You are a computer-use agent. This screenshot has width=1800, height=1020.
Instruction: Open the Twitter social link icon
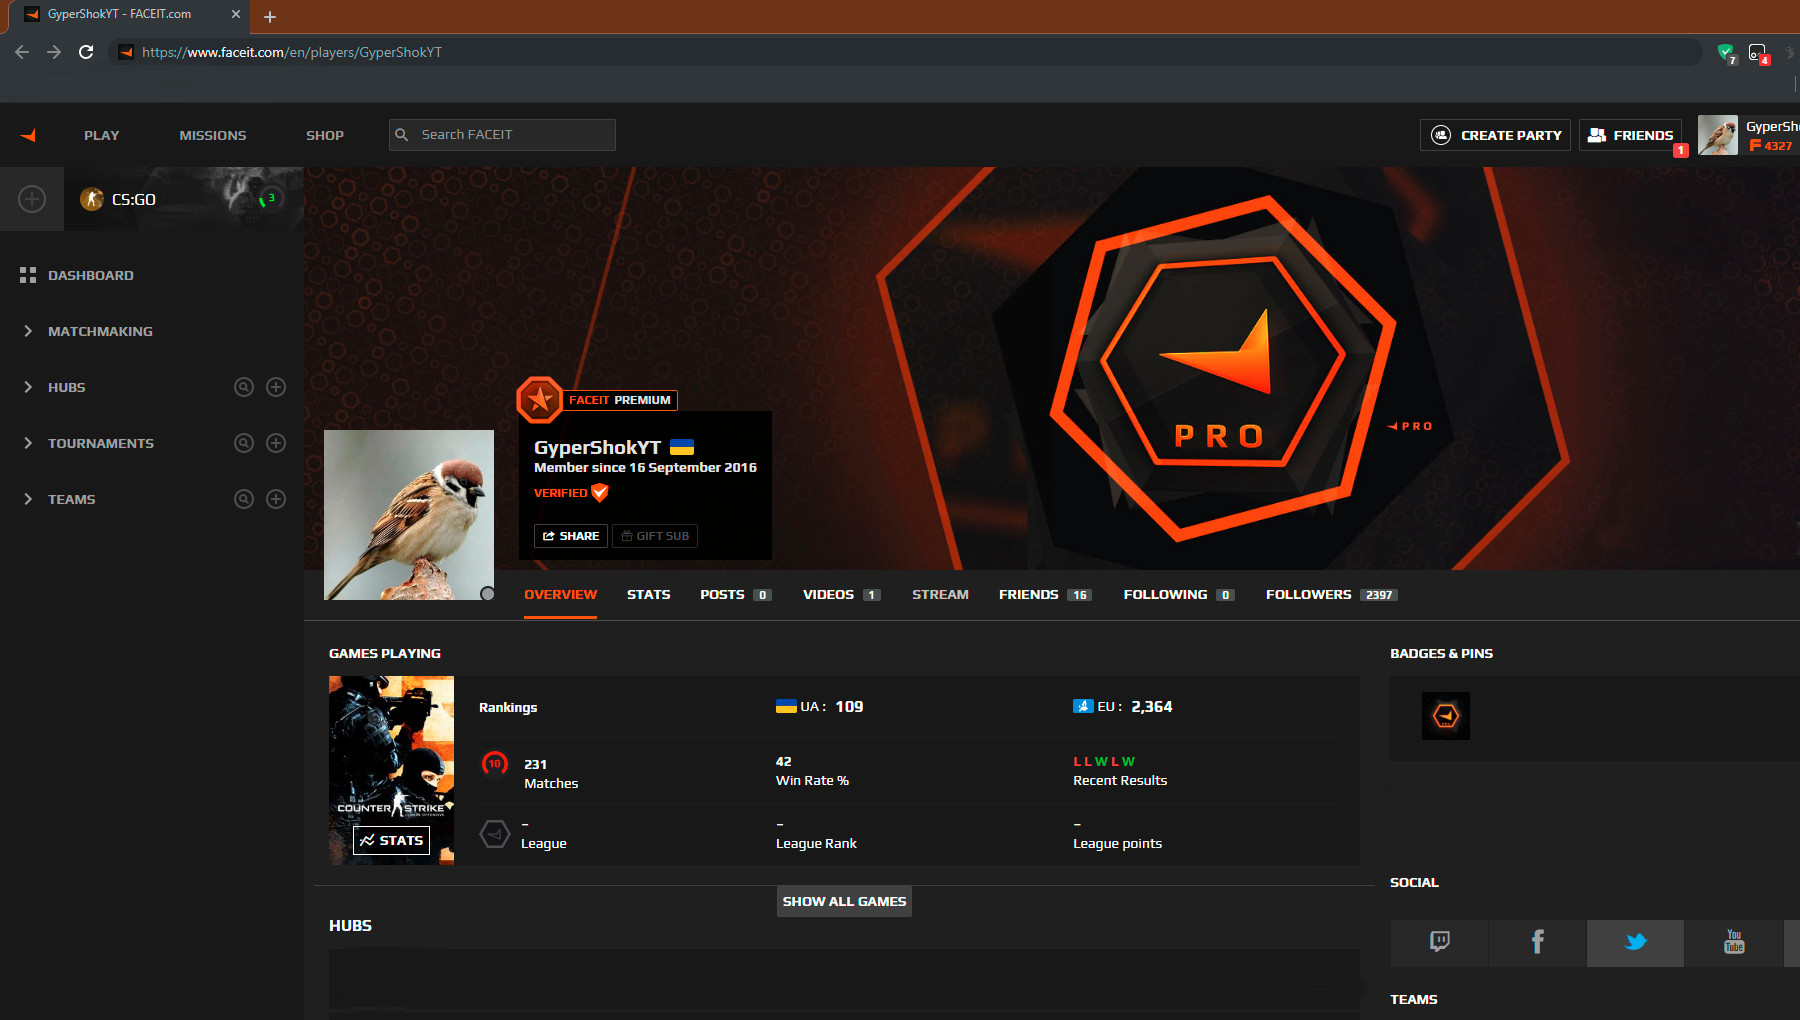tap(1635, 942)
